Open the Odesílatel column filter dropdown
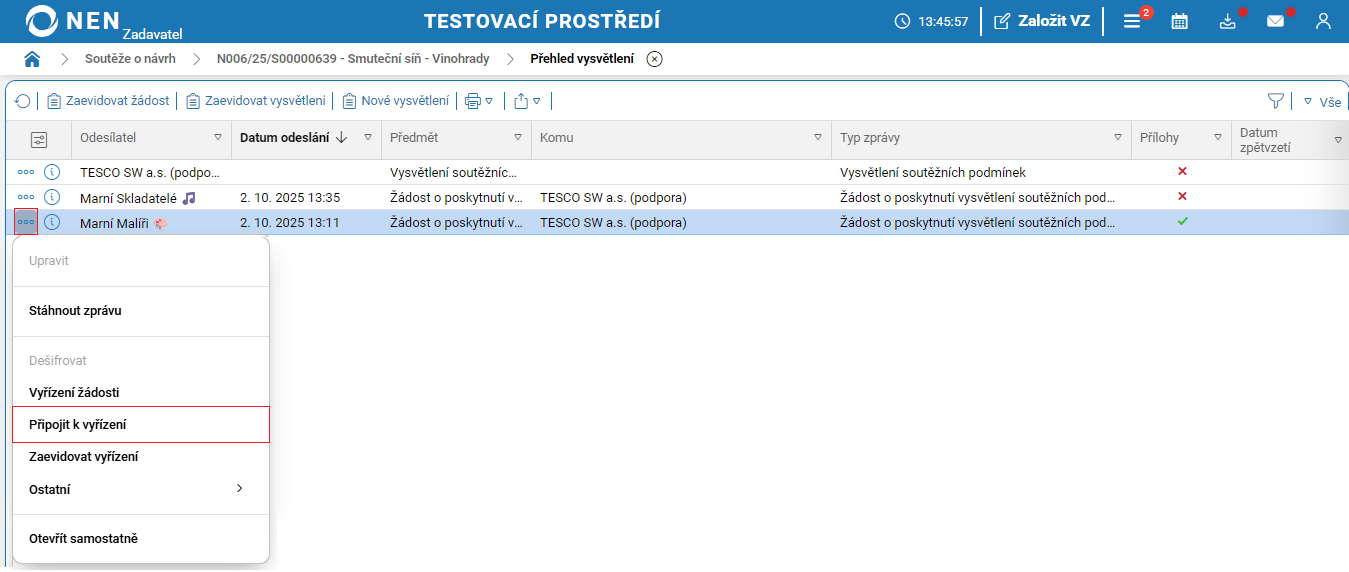 (218, 138)
